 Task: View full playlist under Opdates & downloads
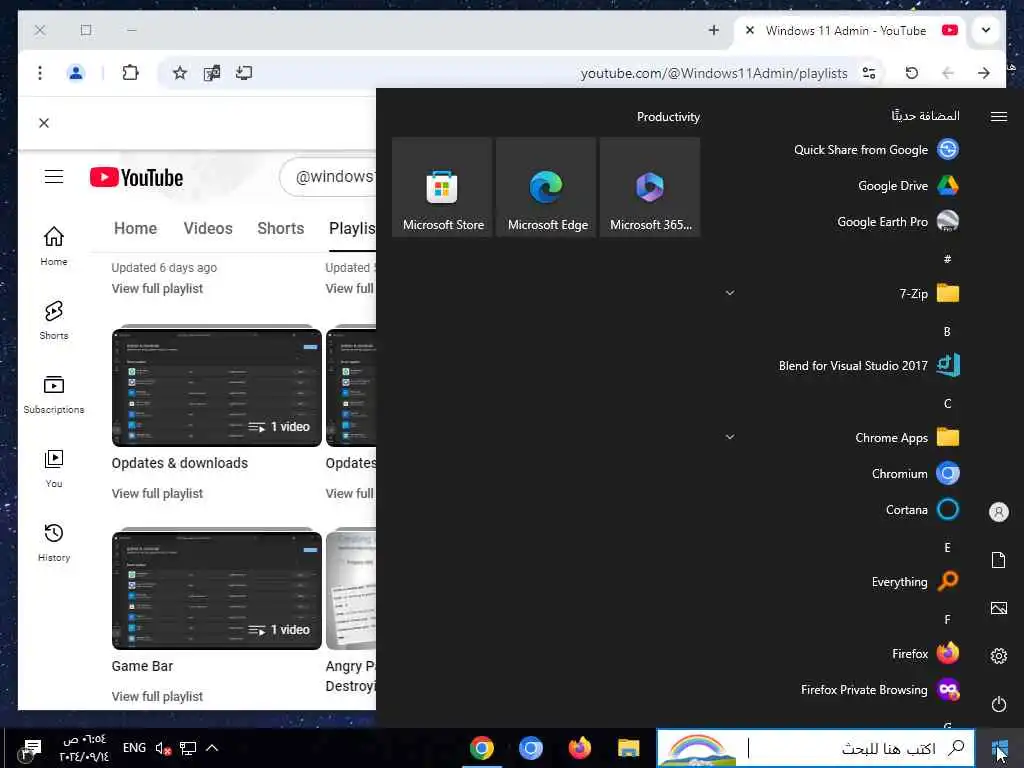[x=157, y=494]
